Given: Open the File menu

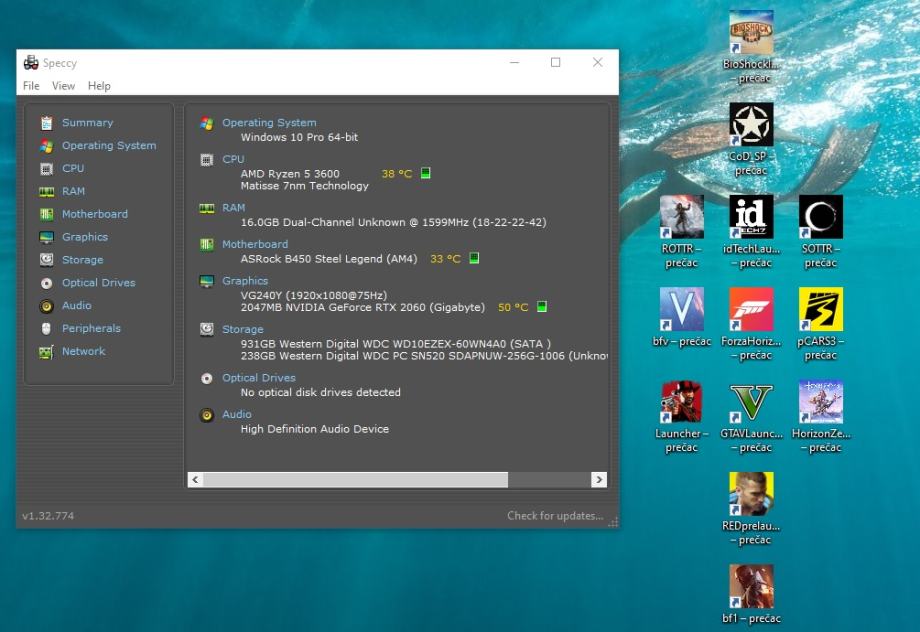Looking at the screenshot, I should (x=31, y=86).
